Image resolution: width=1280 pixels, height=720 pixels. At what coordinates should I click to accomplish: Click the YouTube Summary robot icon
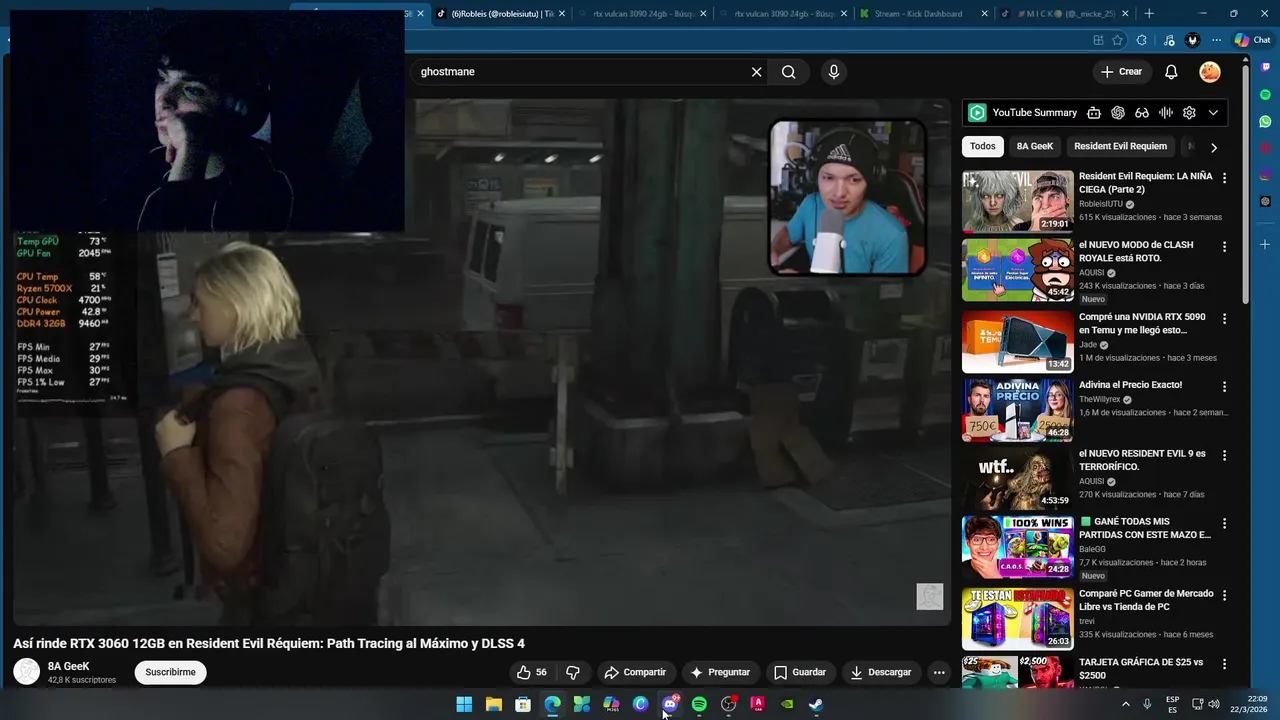1094,113
